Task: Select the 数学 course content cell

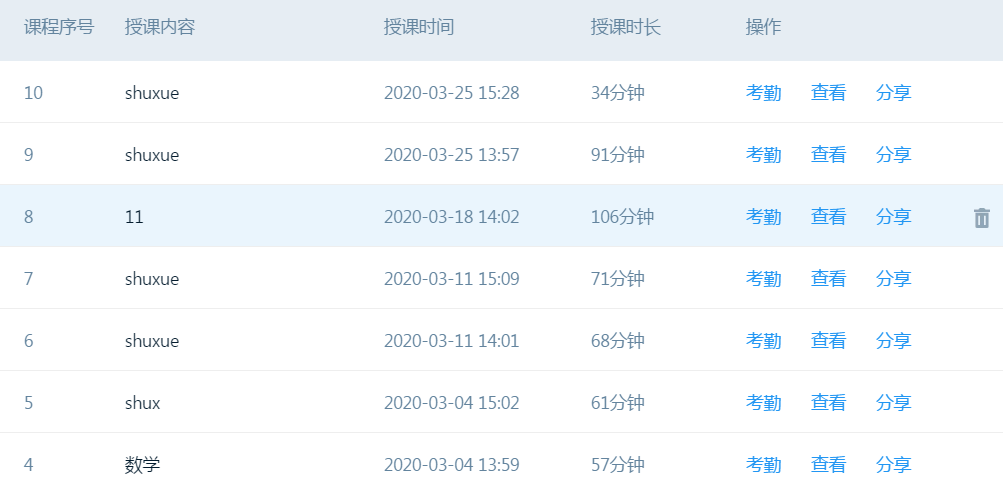Action: pos(143,465)
